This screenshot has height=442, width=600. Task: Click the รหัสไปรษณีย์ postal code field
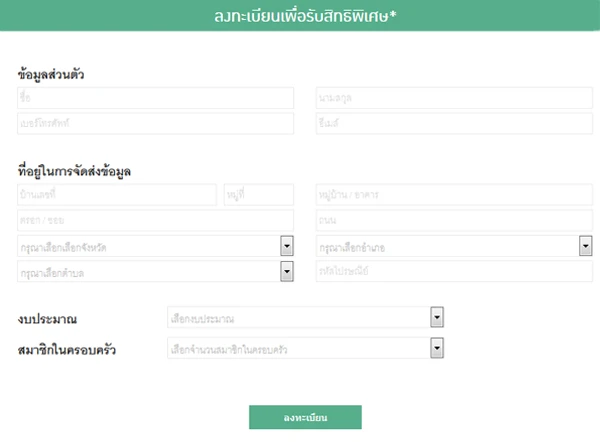pos(454,271)
